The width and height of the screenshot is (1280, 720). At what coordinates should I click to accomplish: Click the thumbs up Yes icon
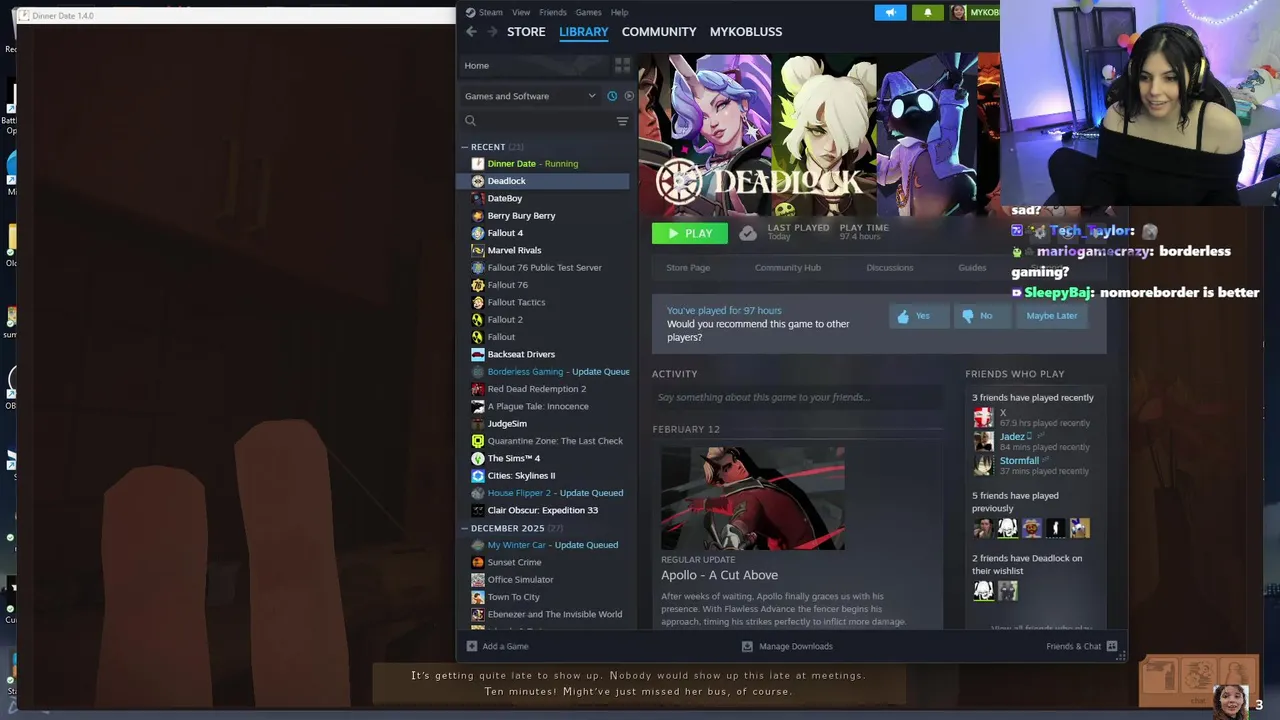coord(903,316)
